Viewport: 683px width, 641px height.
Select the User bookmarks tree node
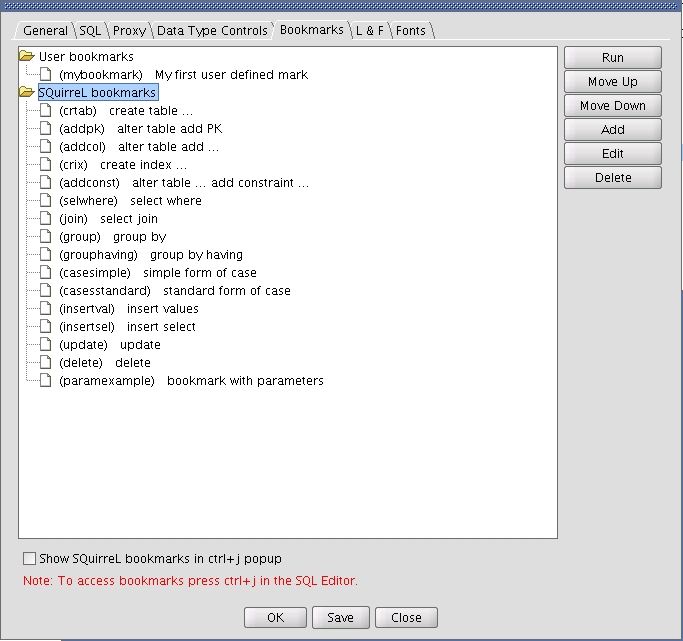(86, 57)
